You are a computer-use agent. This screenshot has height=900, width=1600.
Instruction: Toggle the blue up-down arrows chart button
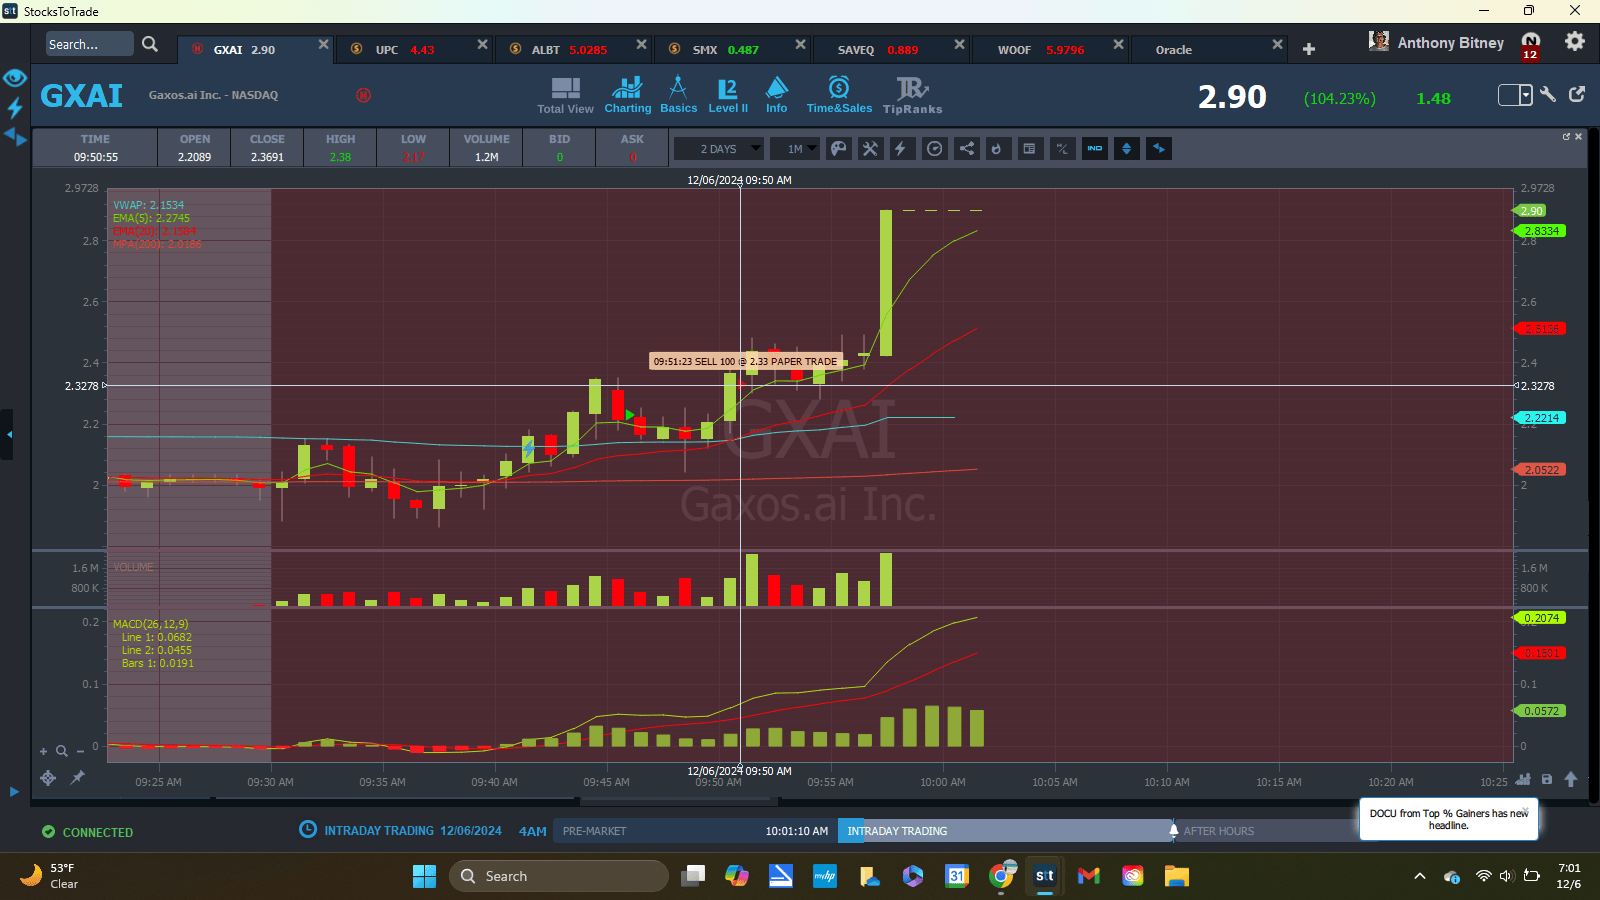(x=1127, y=149)
